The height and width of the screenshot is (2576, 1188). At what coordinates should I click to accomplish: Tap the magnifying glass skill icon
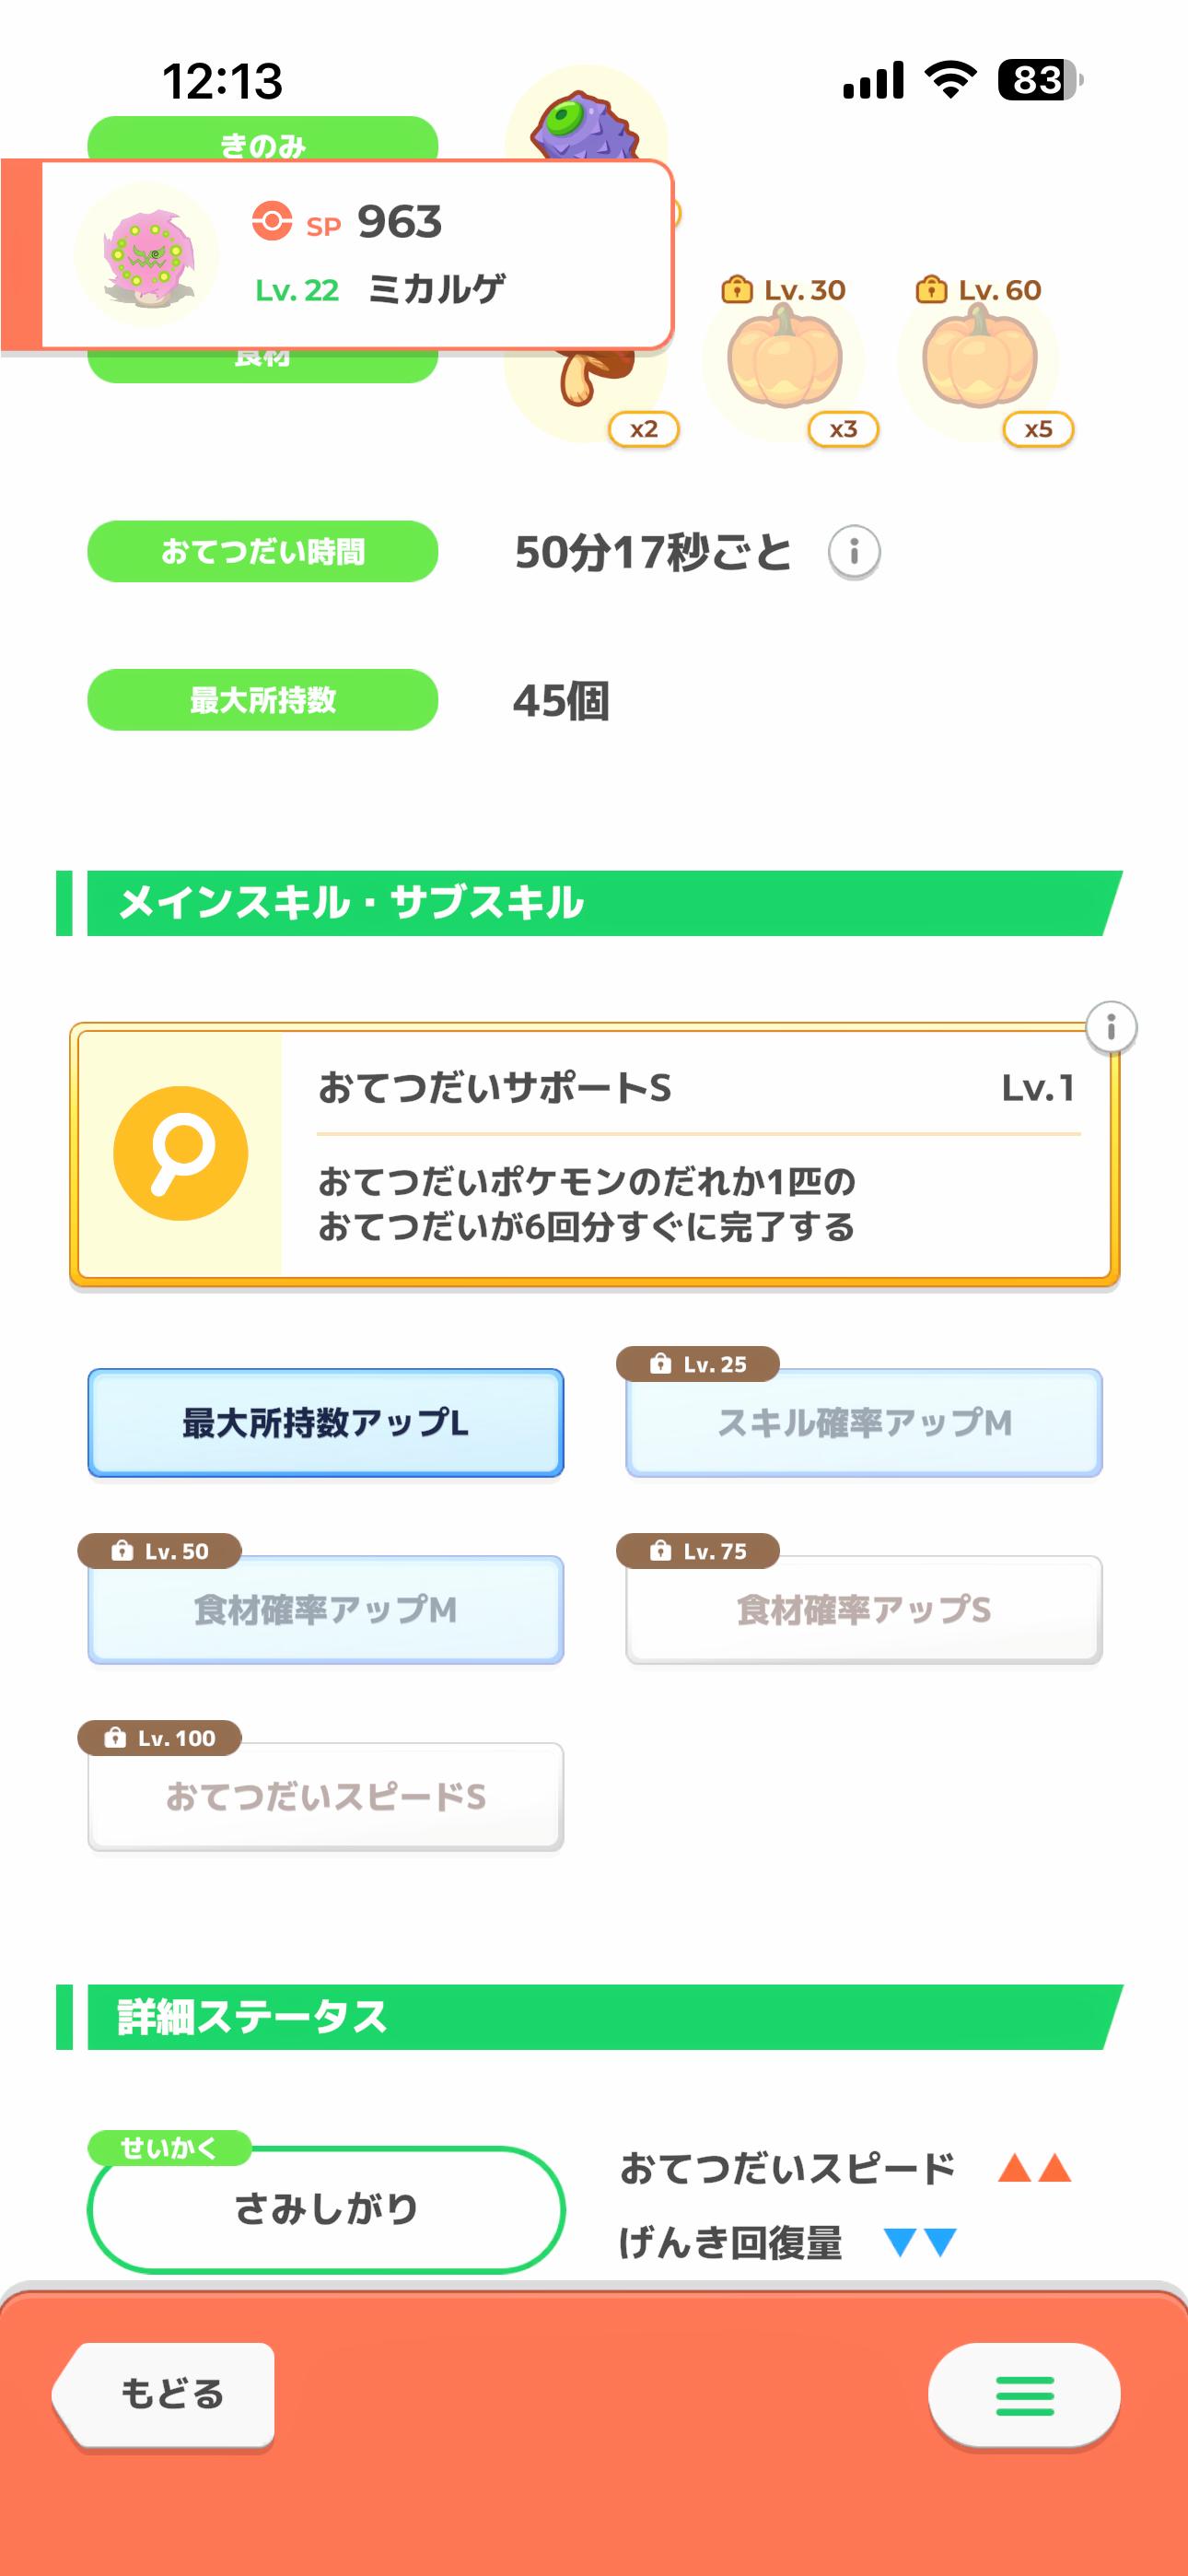(x=180, y=1153)
